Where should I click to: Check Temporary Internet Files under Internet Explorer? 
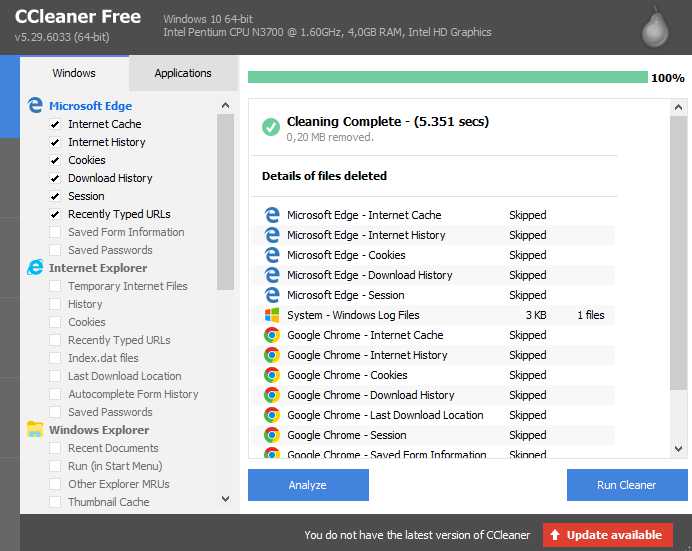tap(55, 286)
